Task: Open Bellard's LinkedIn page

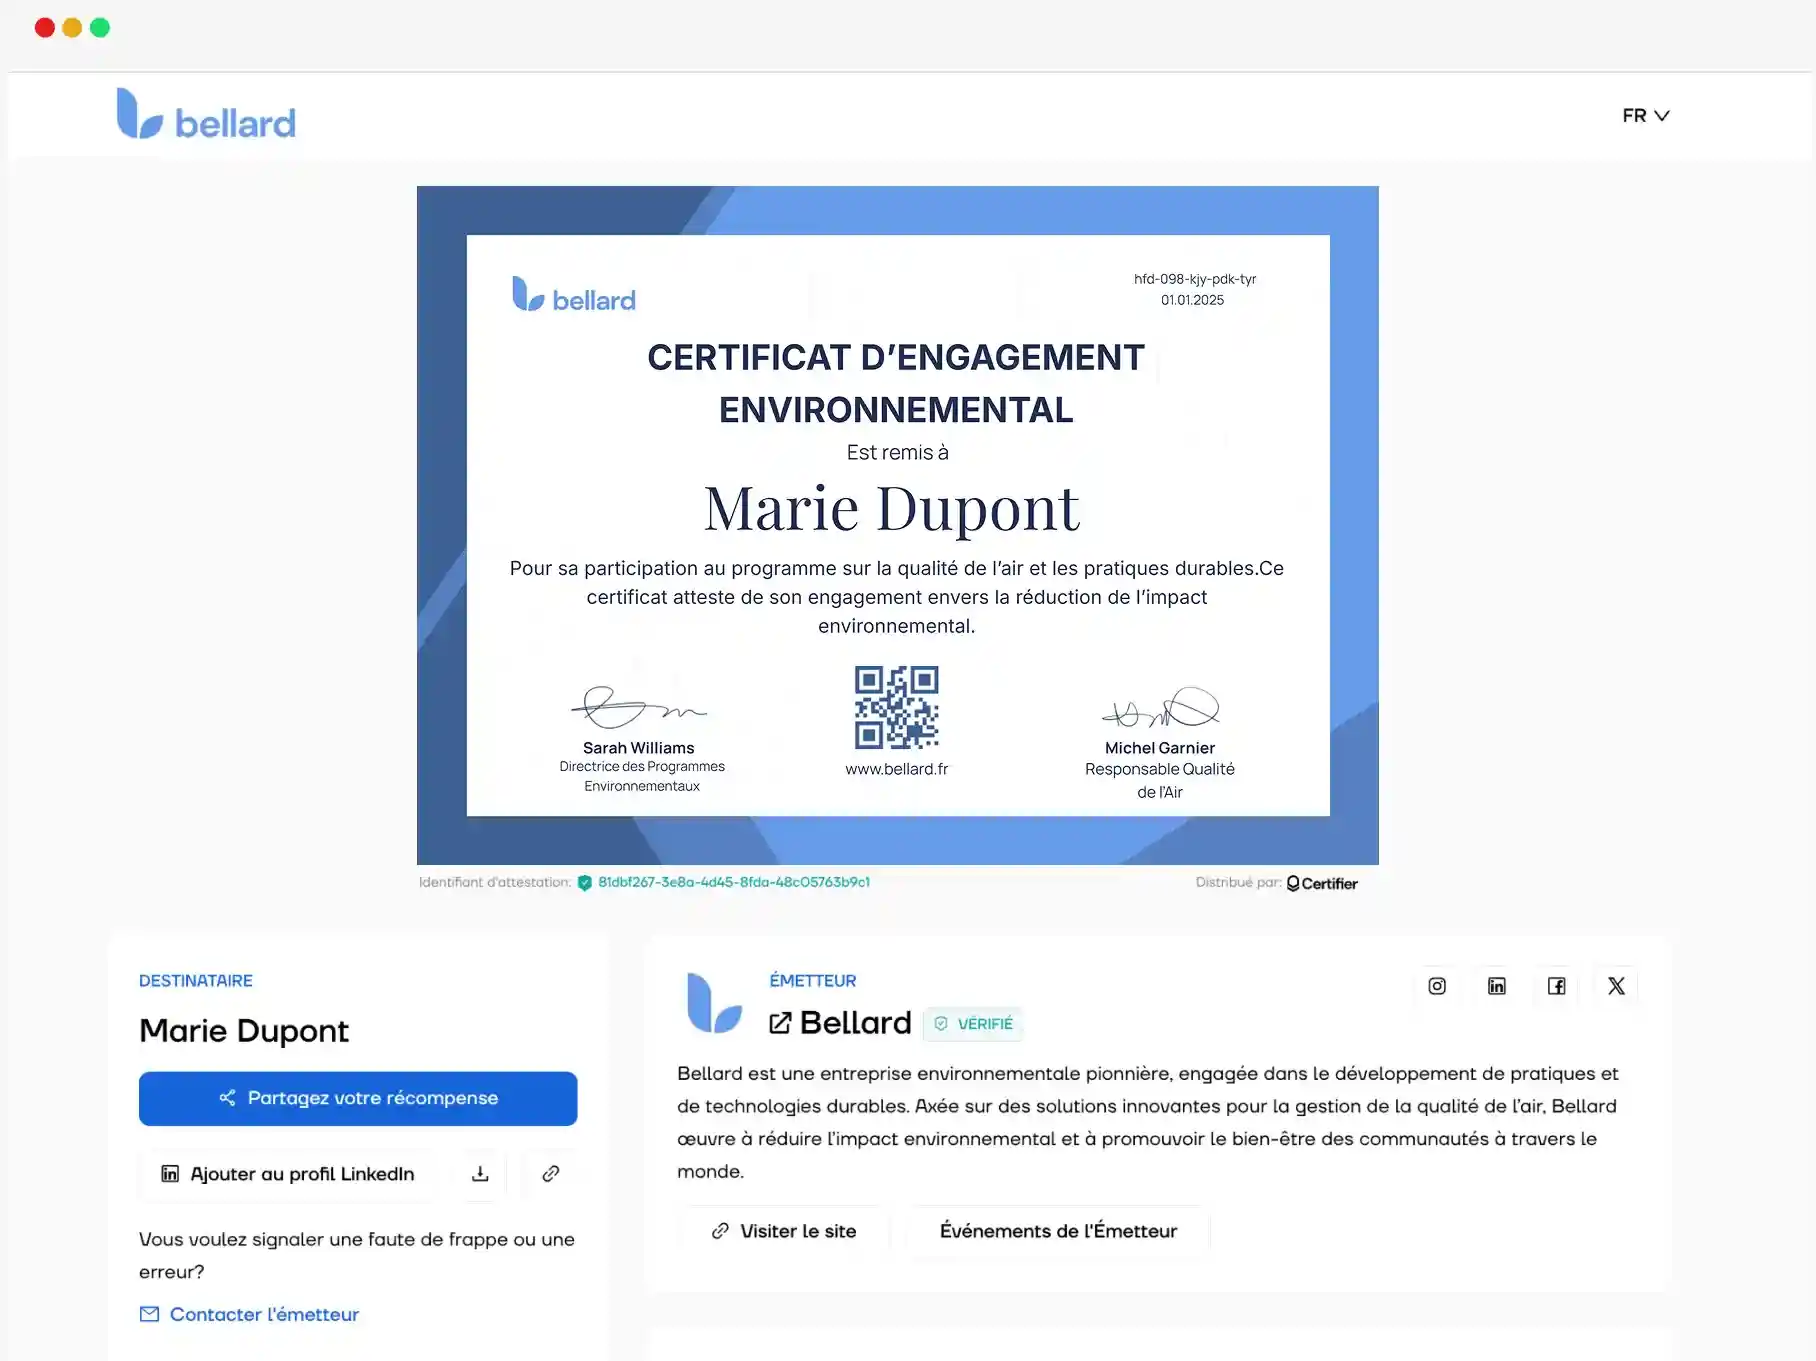Action: coord(1497,986)
